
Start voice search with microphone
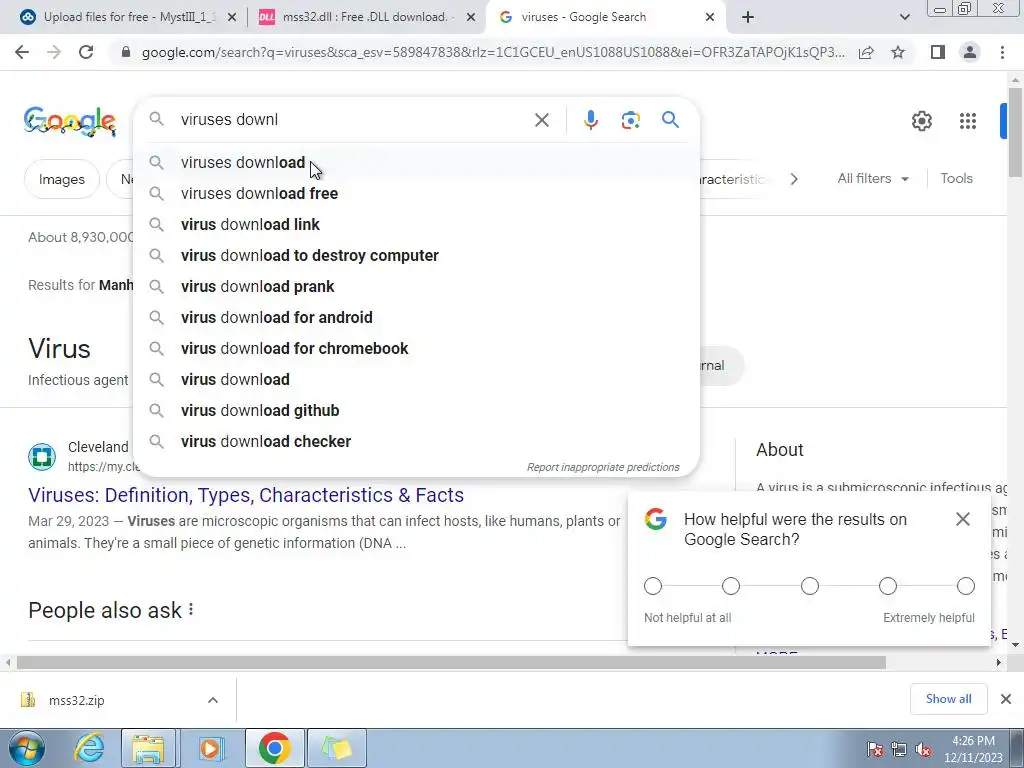[590, 120]
